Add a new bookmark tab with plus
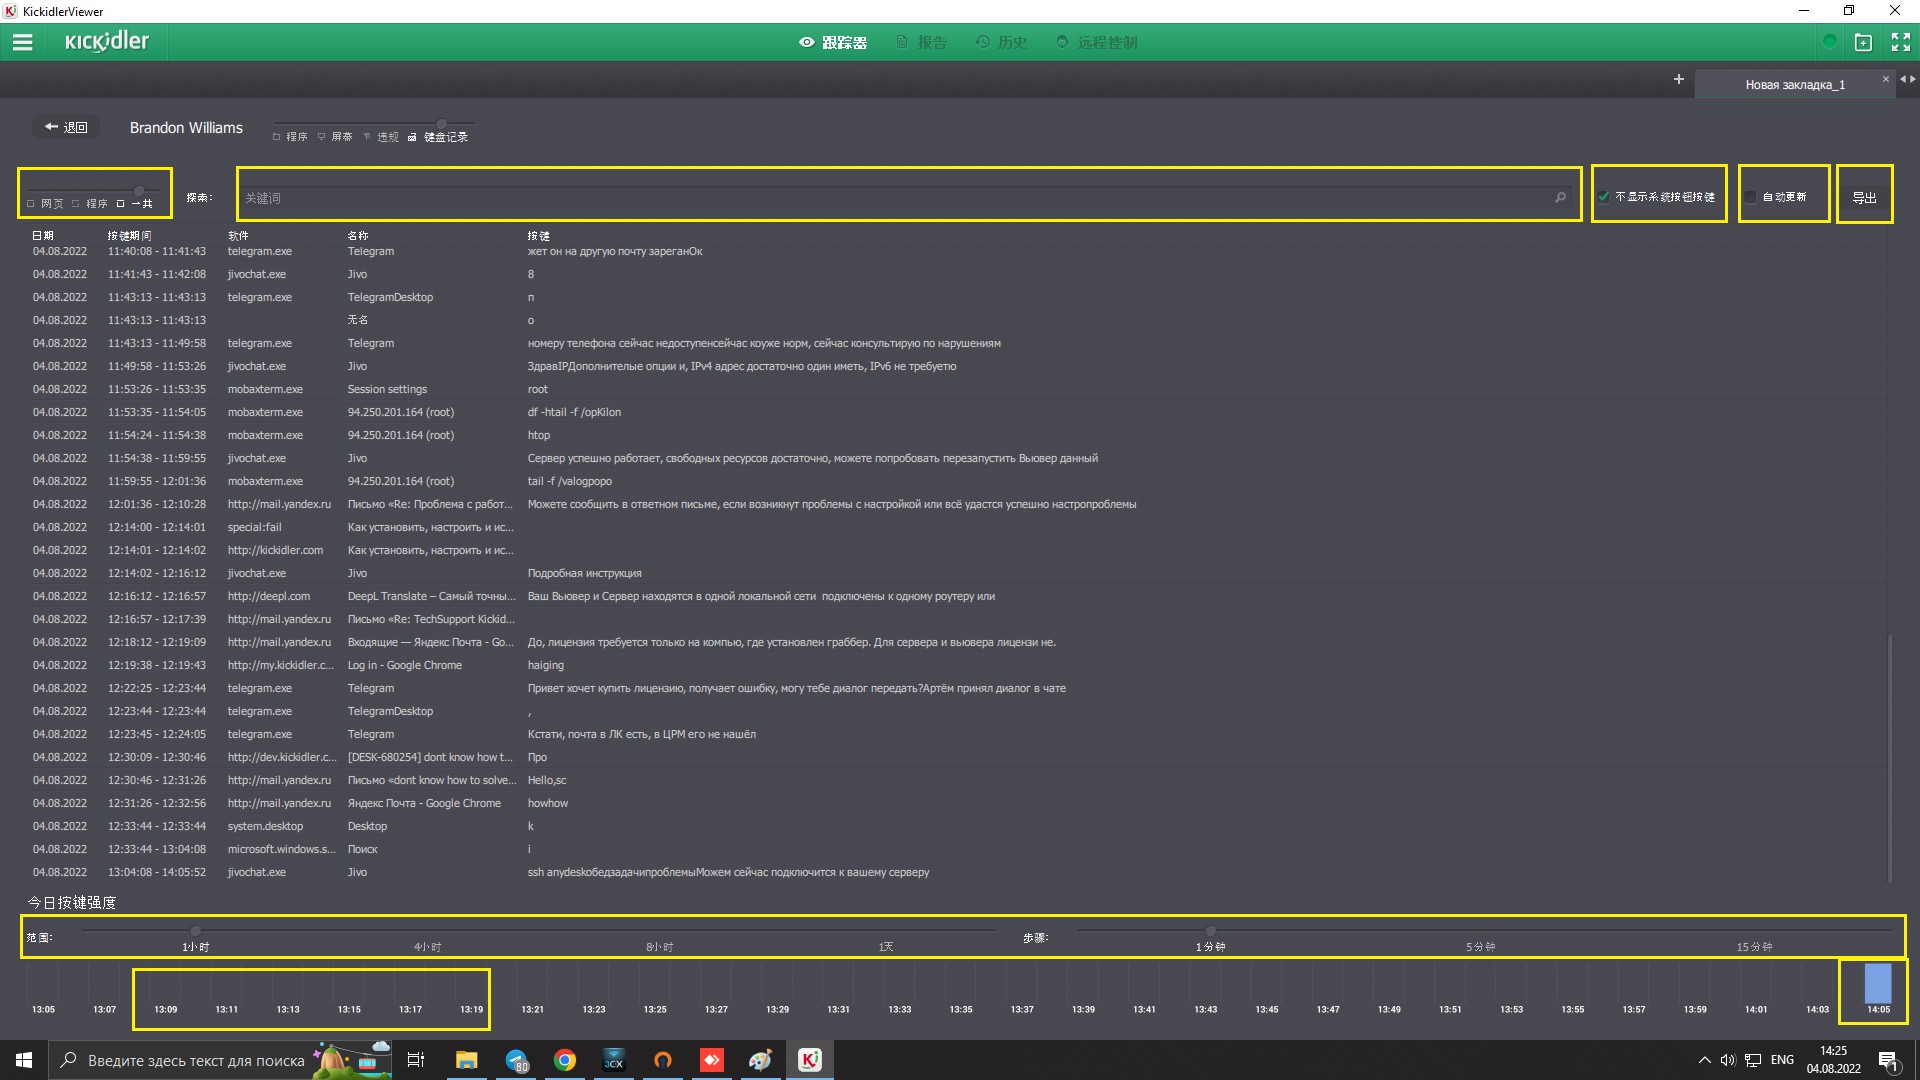Image resolution: width=1920 pixels, height=1080 pixels. click(1678, 79)
